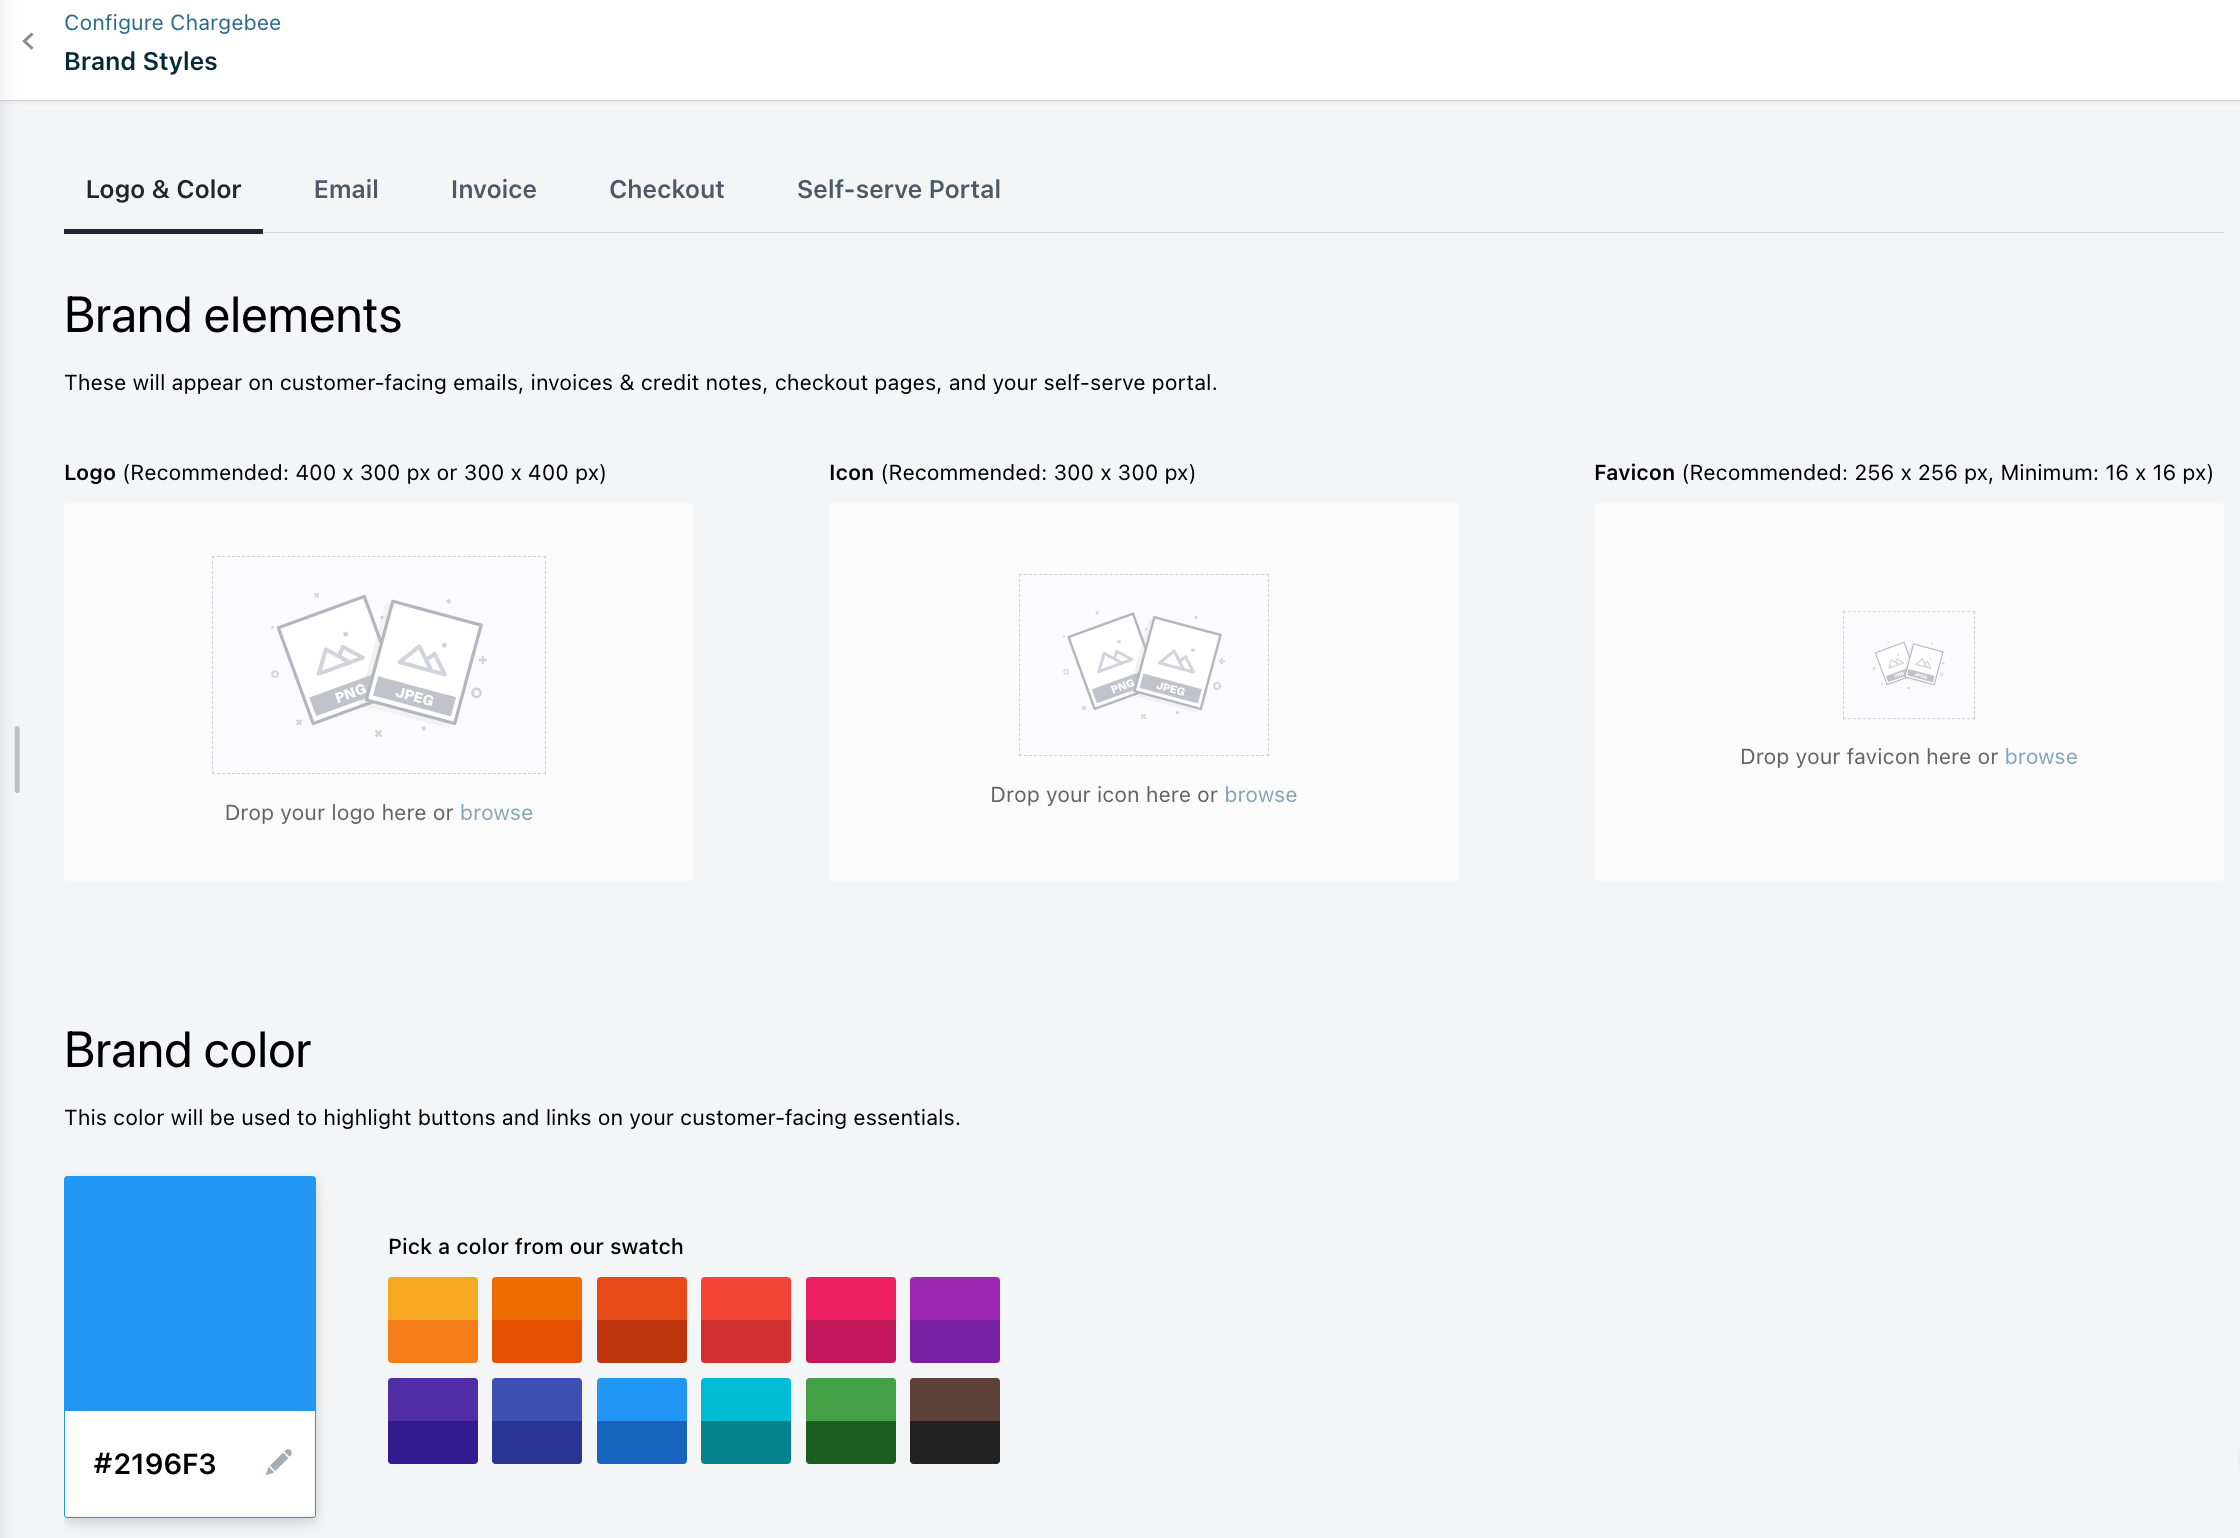The width and height of the screenshot is (2240, 1538).
Task: Click the #2196F3 hex value field
Action: [x=155, y=1464]
